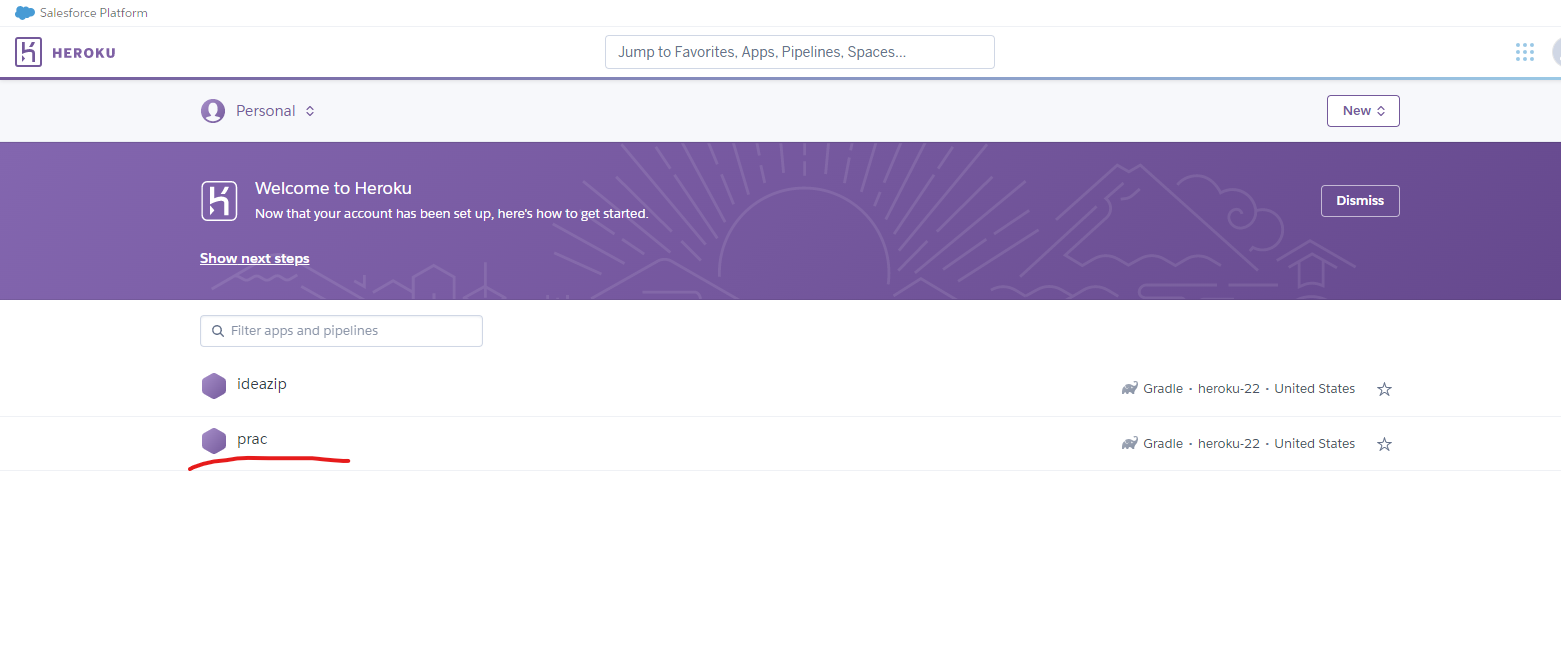Click the HEROKU wordmark in header
This screenshot has height=660, width=1561.
point(84,53)
